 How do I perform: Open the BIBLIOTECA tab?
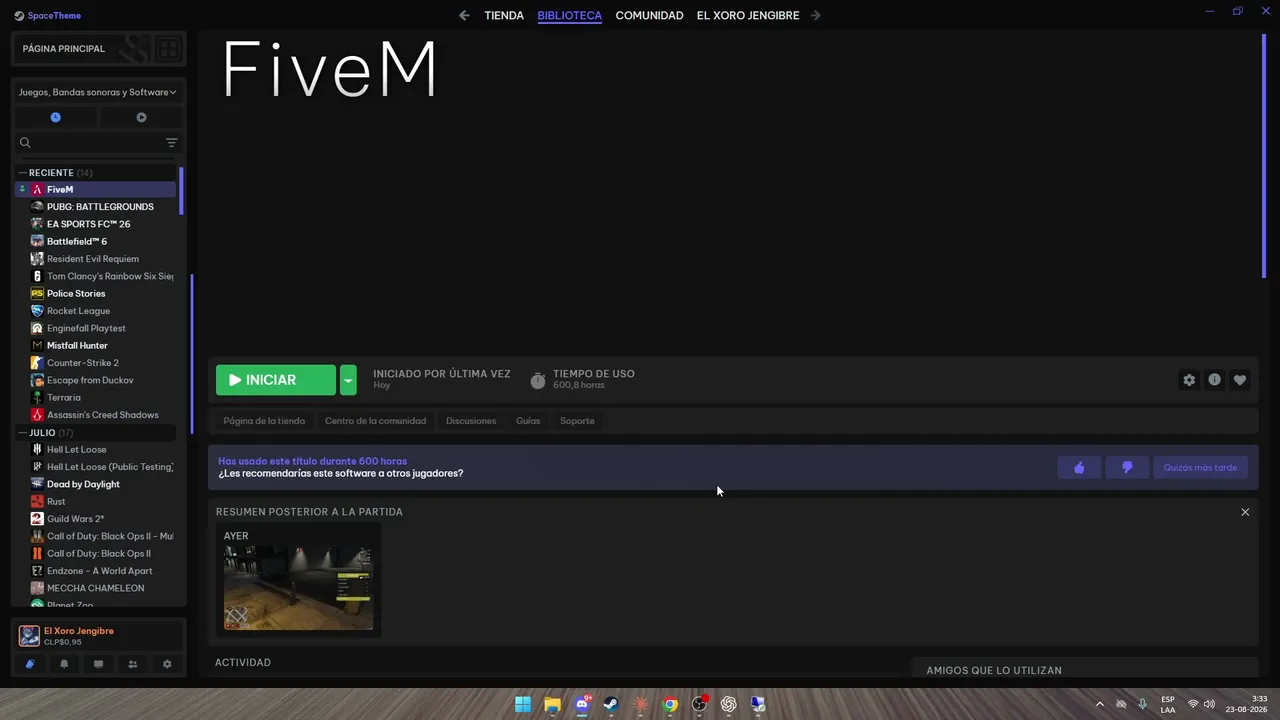[569, 15]
